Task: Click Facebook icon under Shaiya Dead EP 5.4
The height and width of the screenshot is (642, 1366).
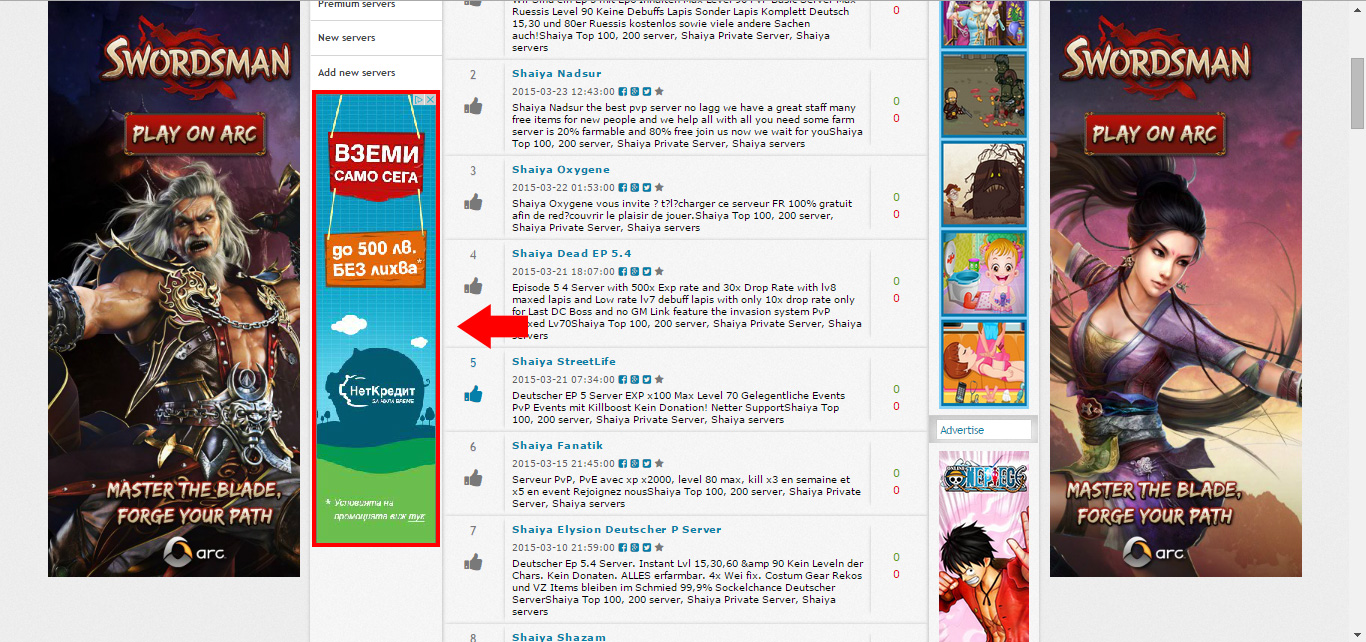Action: point(623,271)
